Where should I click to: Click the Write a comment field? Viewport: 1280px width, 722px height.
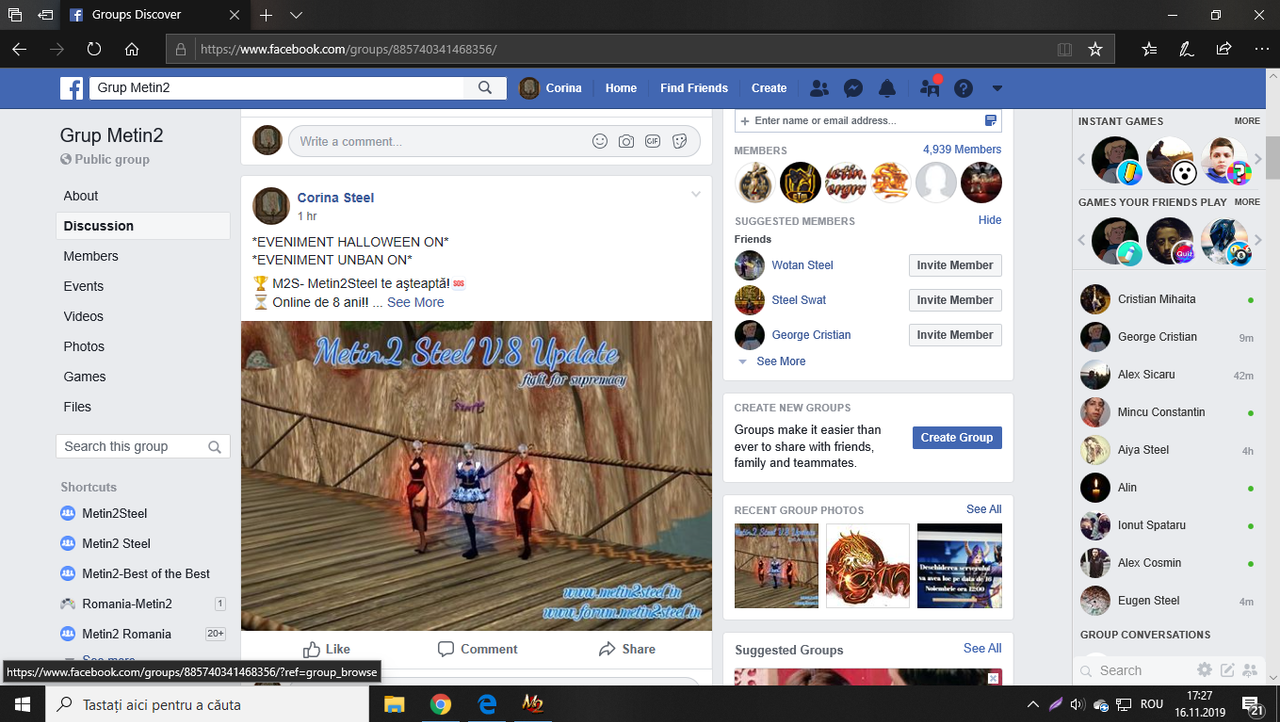coord(440,141)
